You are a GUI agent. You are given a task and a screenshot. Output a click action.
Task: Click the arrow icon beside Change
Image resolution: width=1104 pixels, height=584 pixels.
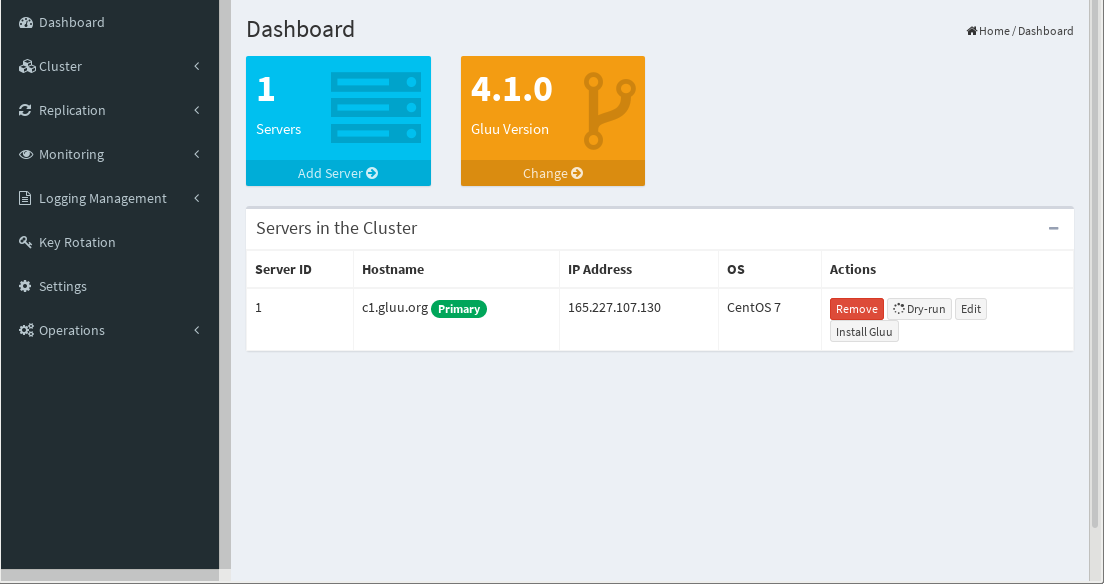point(577,173)
